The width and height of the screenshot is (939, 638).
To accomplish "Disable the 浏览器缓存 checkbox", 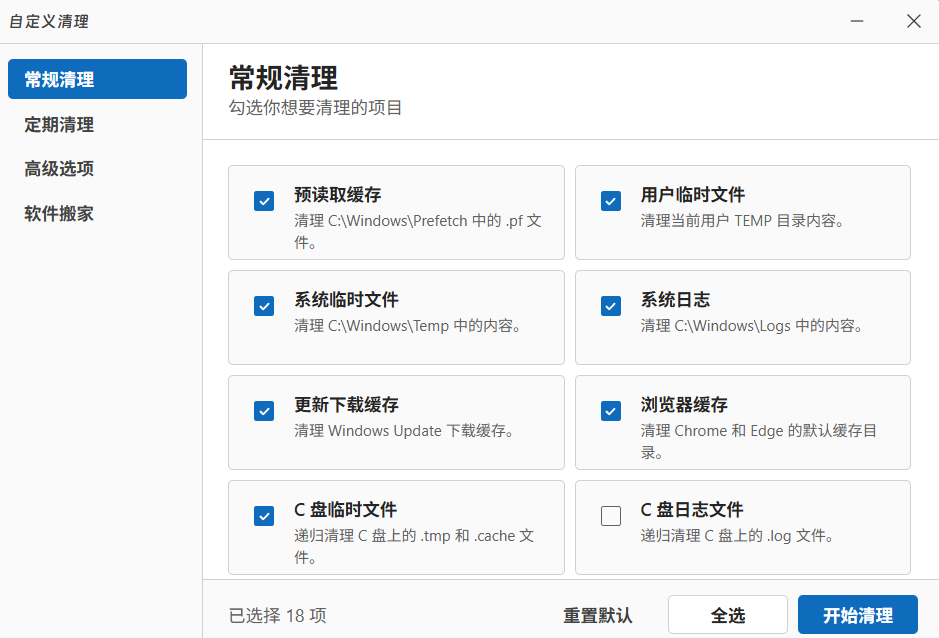I will [610, 411].
